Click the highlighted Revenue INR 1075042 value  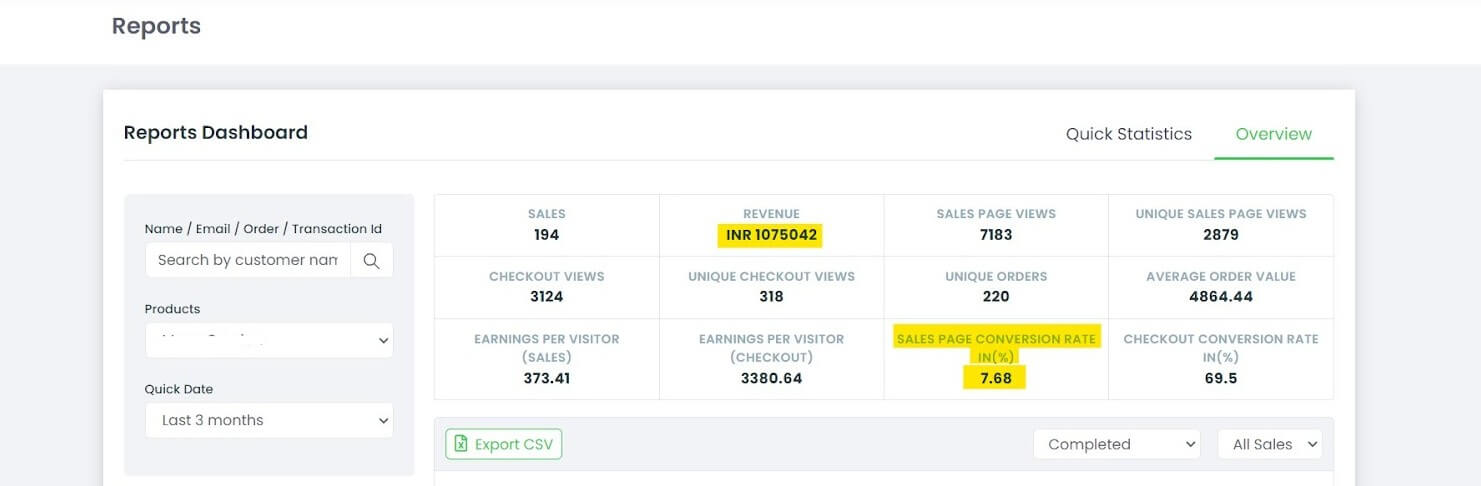pyautogui.click(x=770, y=235)
